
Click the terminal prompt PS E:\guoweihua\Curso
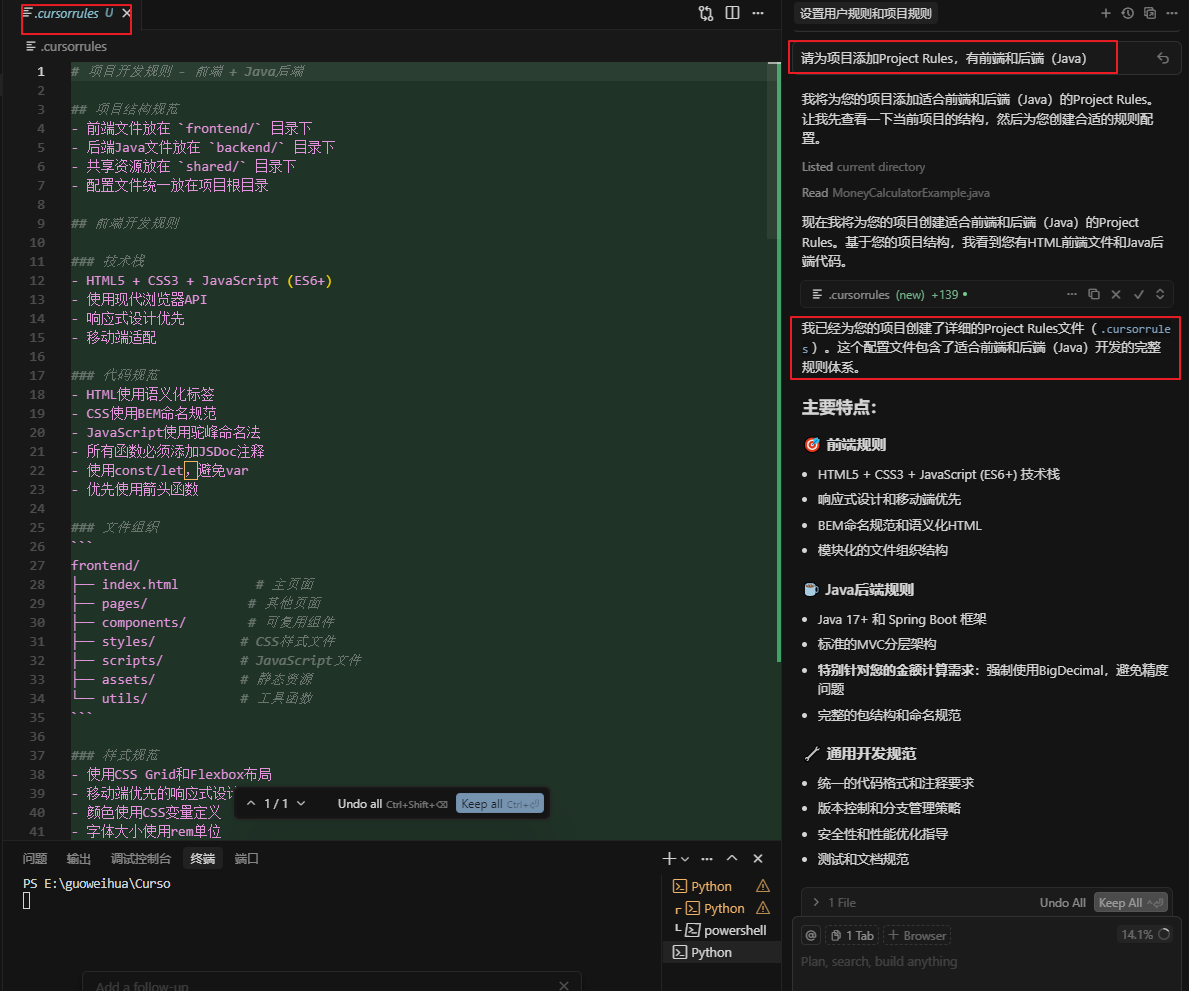click(96, 883)
